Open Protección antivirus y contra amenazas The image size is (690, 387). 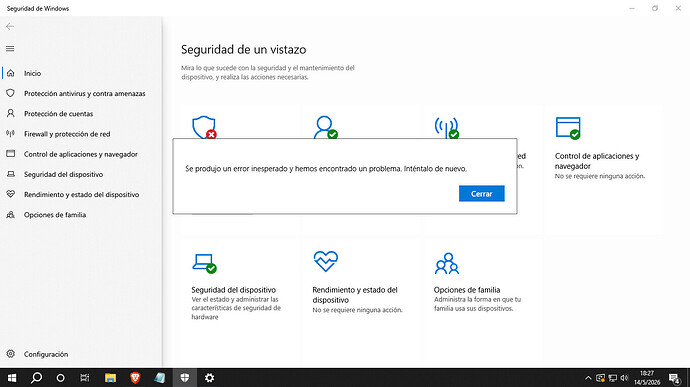tap(84, 94)
